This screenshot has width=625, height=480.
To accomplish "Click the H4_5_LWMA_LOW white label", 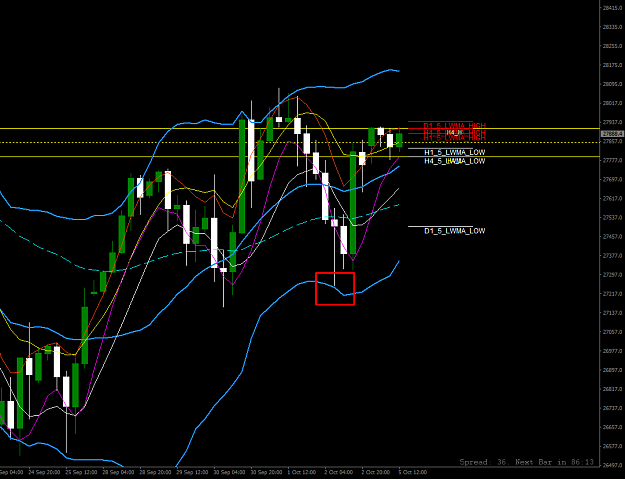I will [x=455, y=161].
